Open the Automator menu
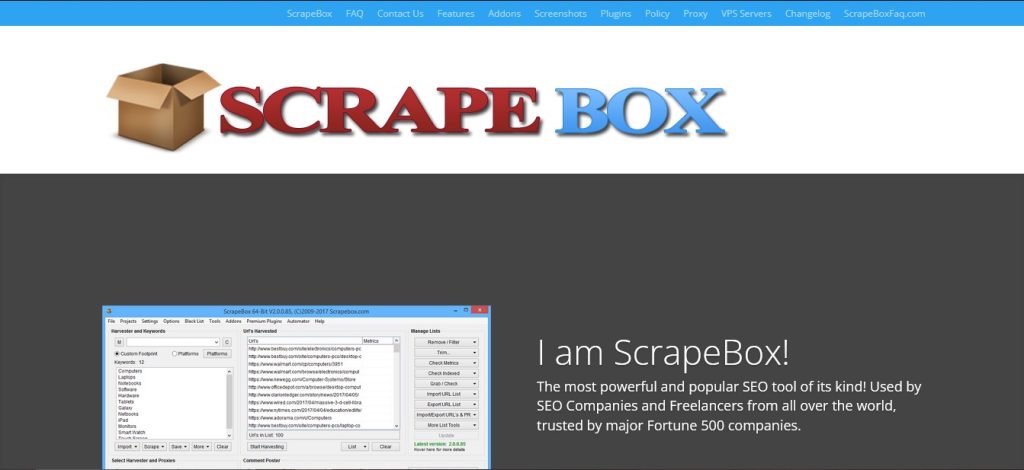 coord(298,321)
